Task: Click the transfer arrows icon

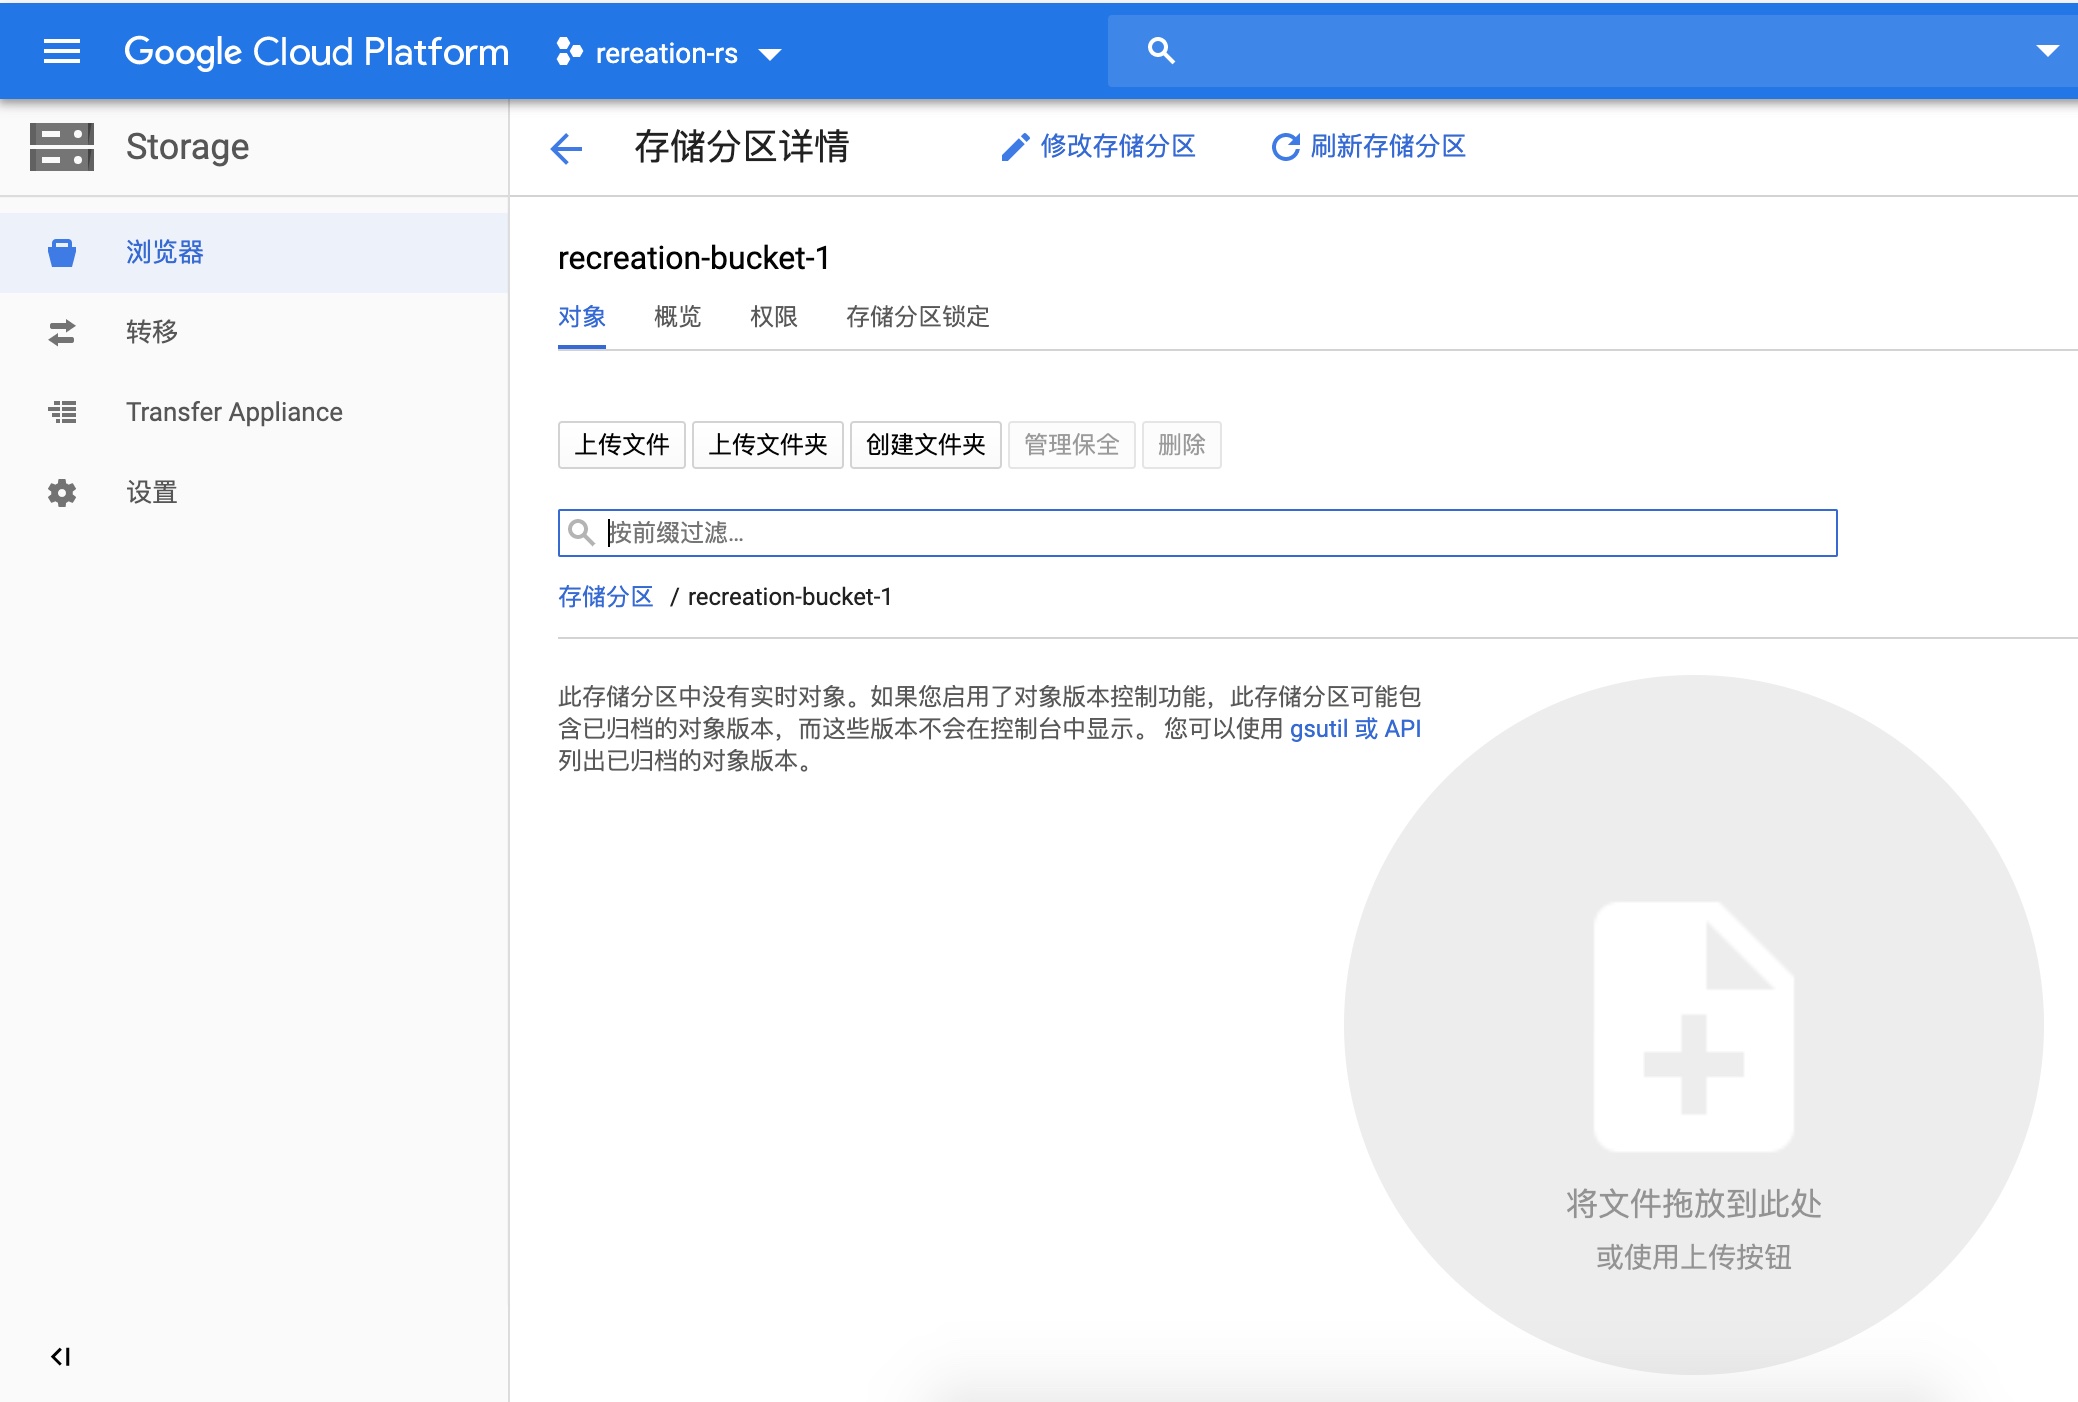Action: coord(62,332)
